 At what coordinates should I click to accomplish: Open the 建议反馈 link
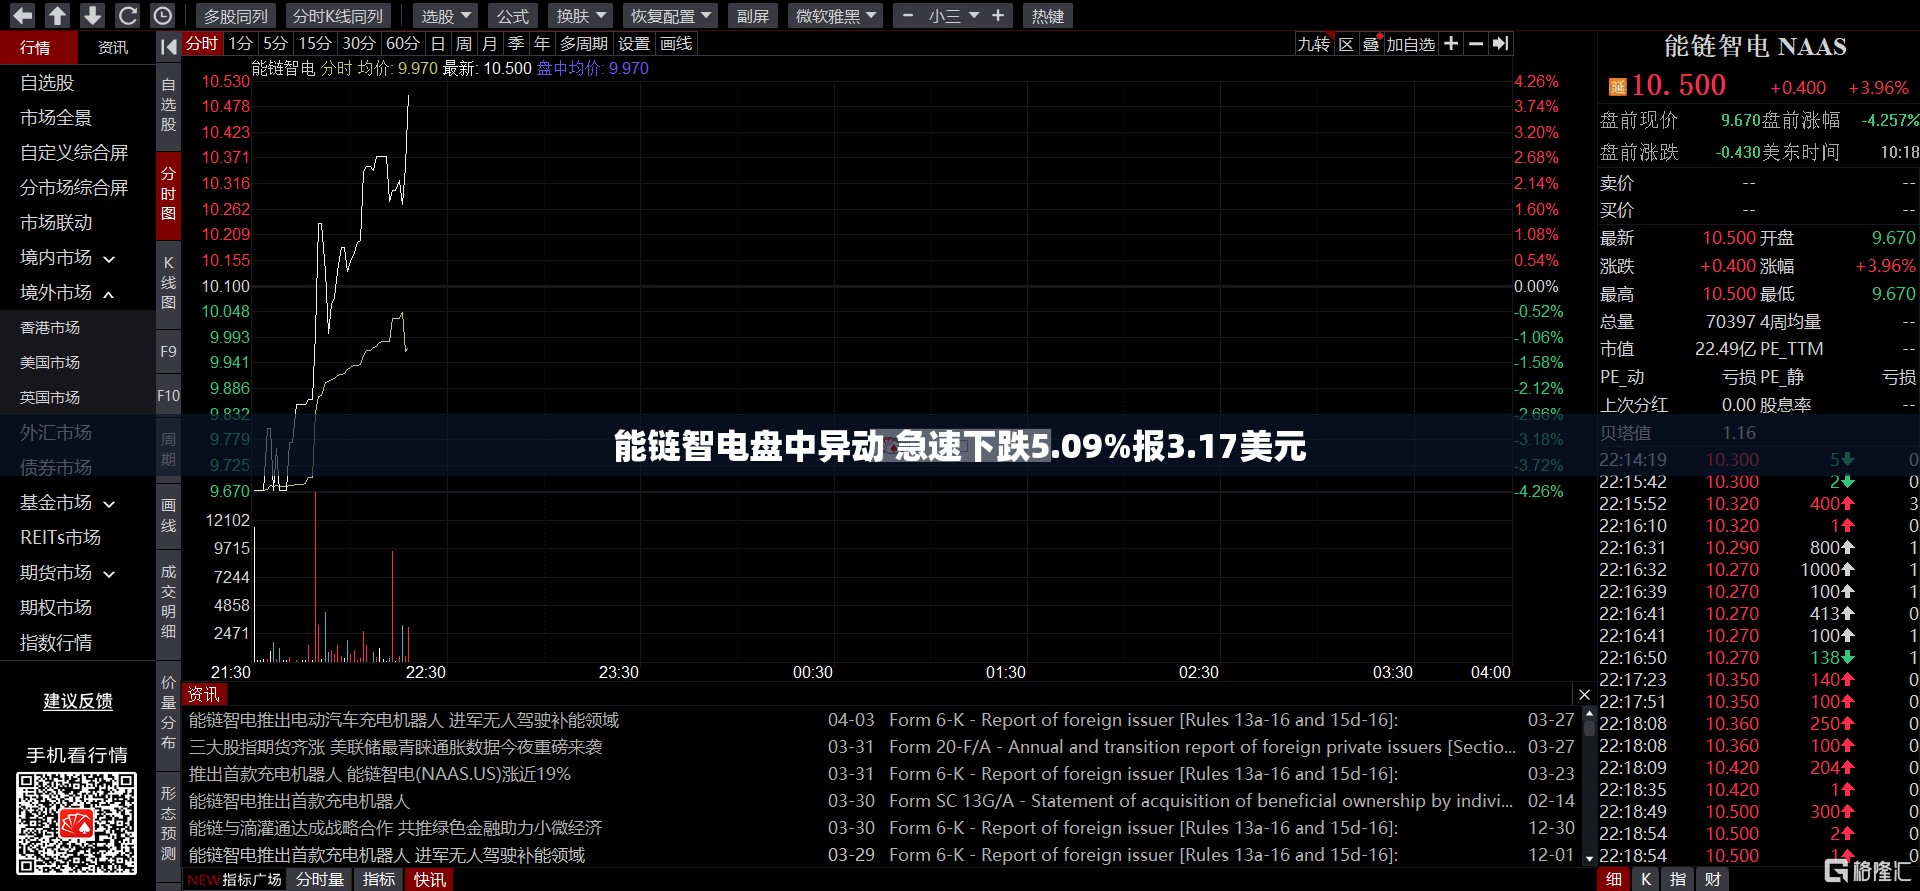(77, 701)
